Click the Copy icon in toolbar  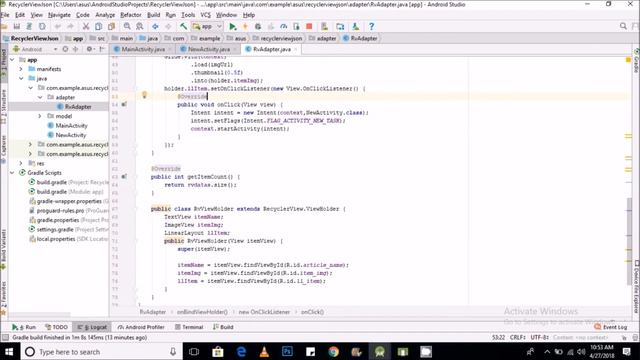pyautogui.click(x=98, y=26)
